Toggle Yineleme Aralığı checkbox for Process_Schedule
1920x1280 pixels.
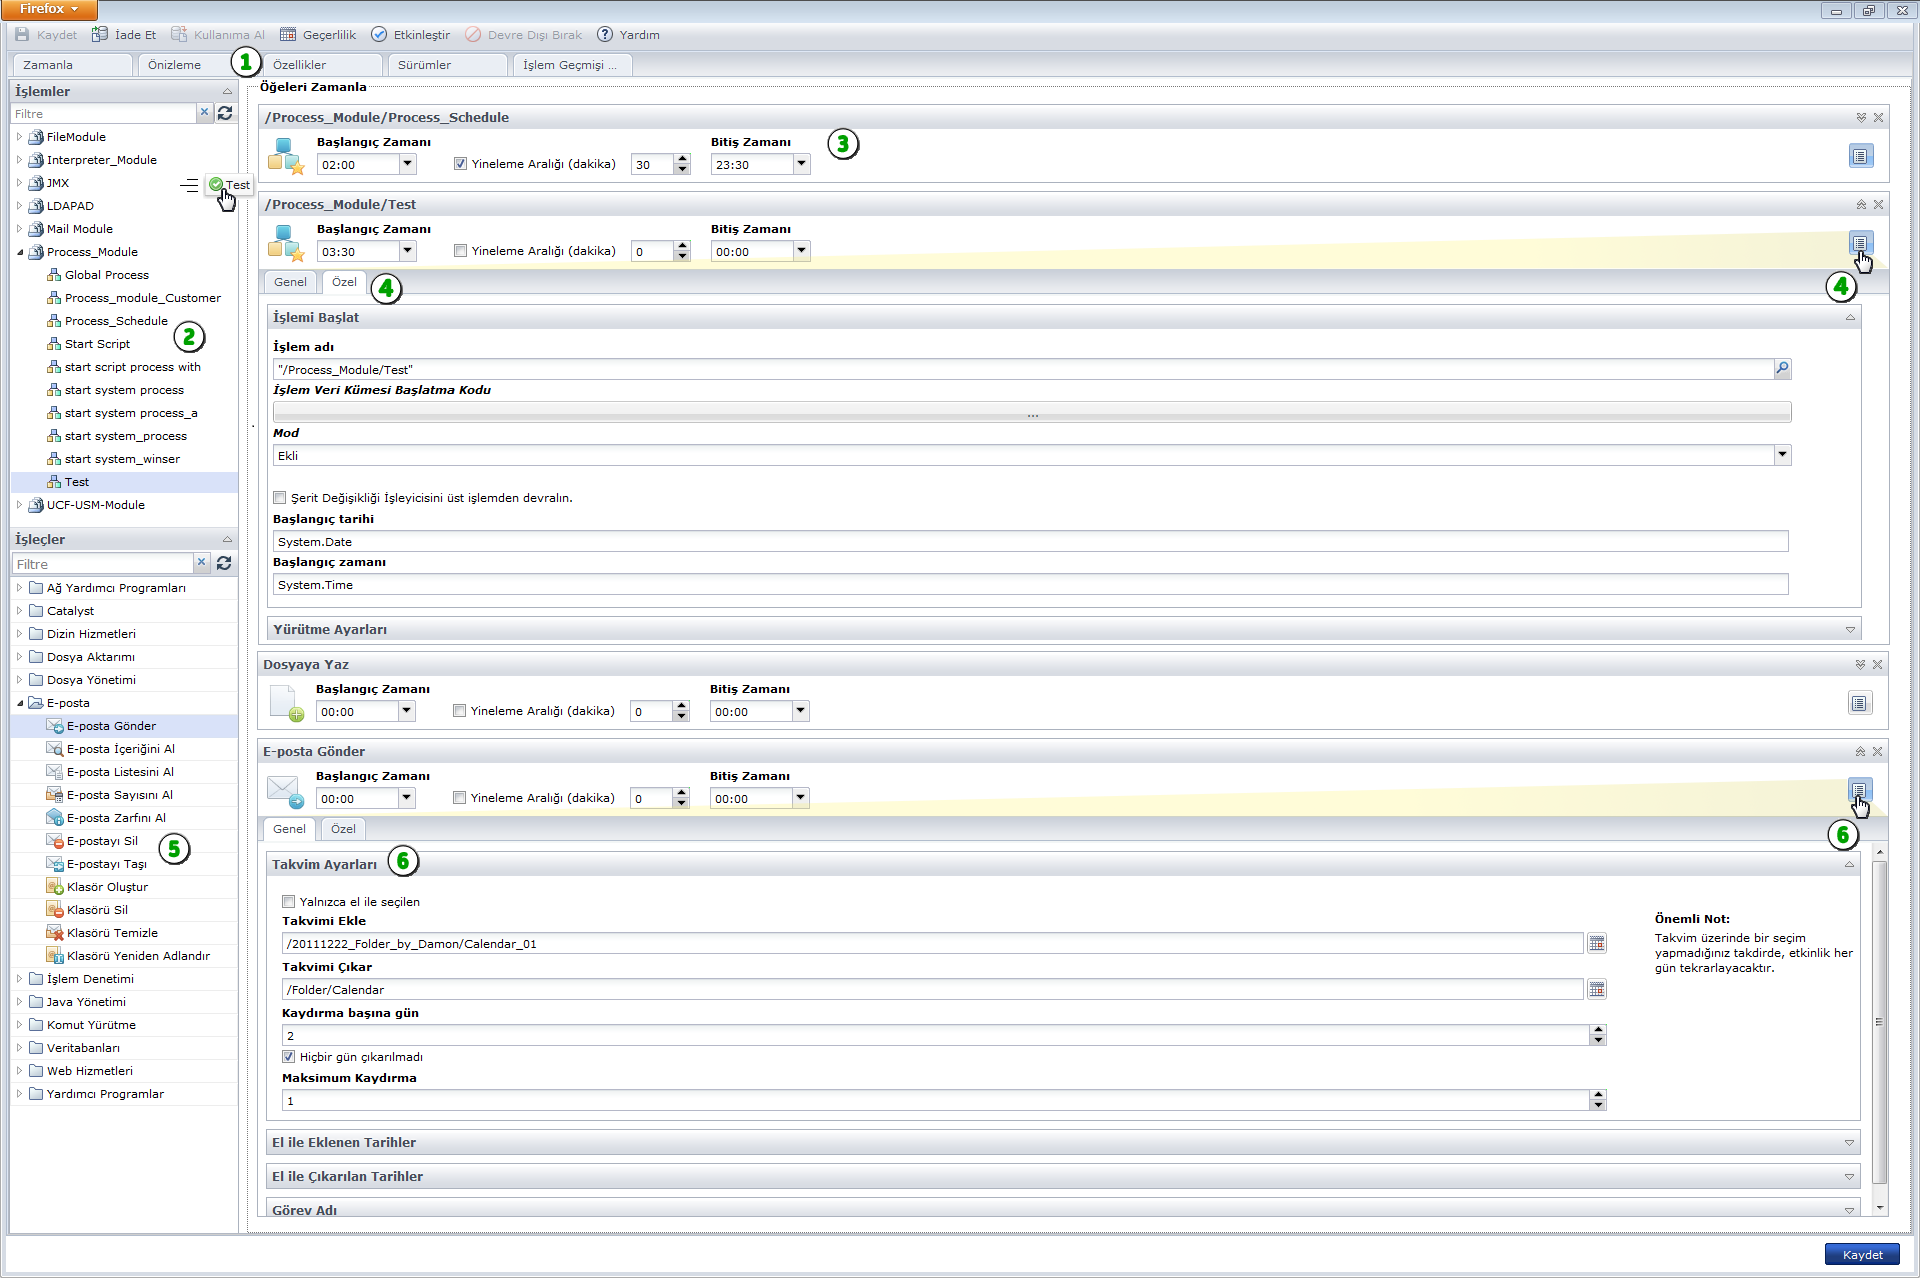pyautogui.click(x=459, y=164)
